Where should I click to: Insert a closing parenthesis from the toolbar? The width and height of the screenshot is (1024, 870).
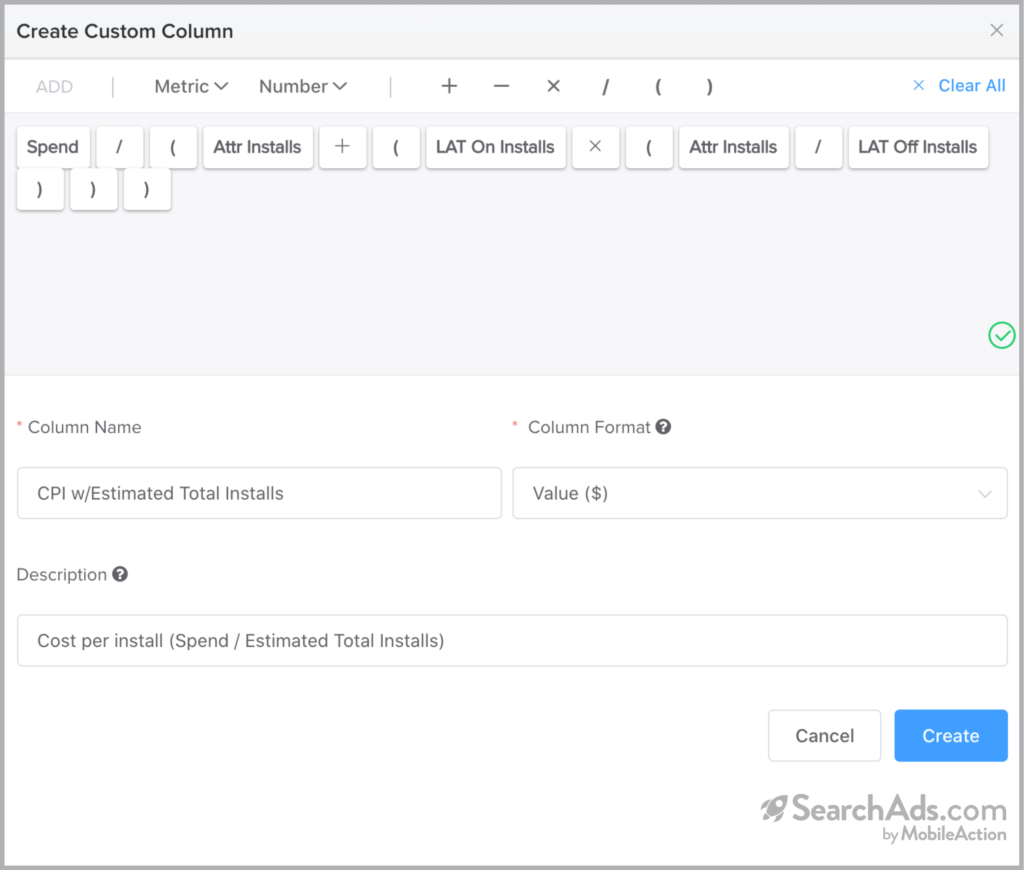click(710, 87)
